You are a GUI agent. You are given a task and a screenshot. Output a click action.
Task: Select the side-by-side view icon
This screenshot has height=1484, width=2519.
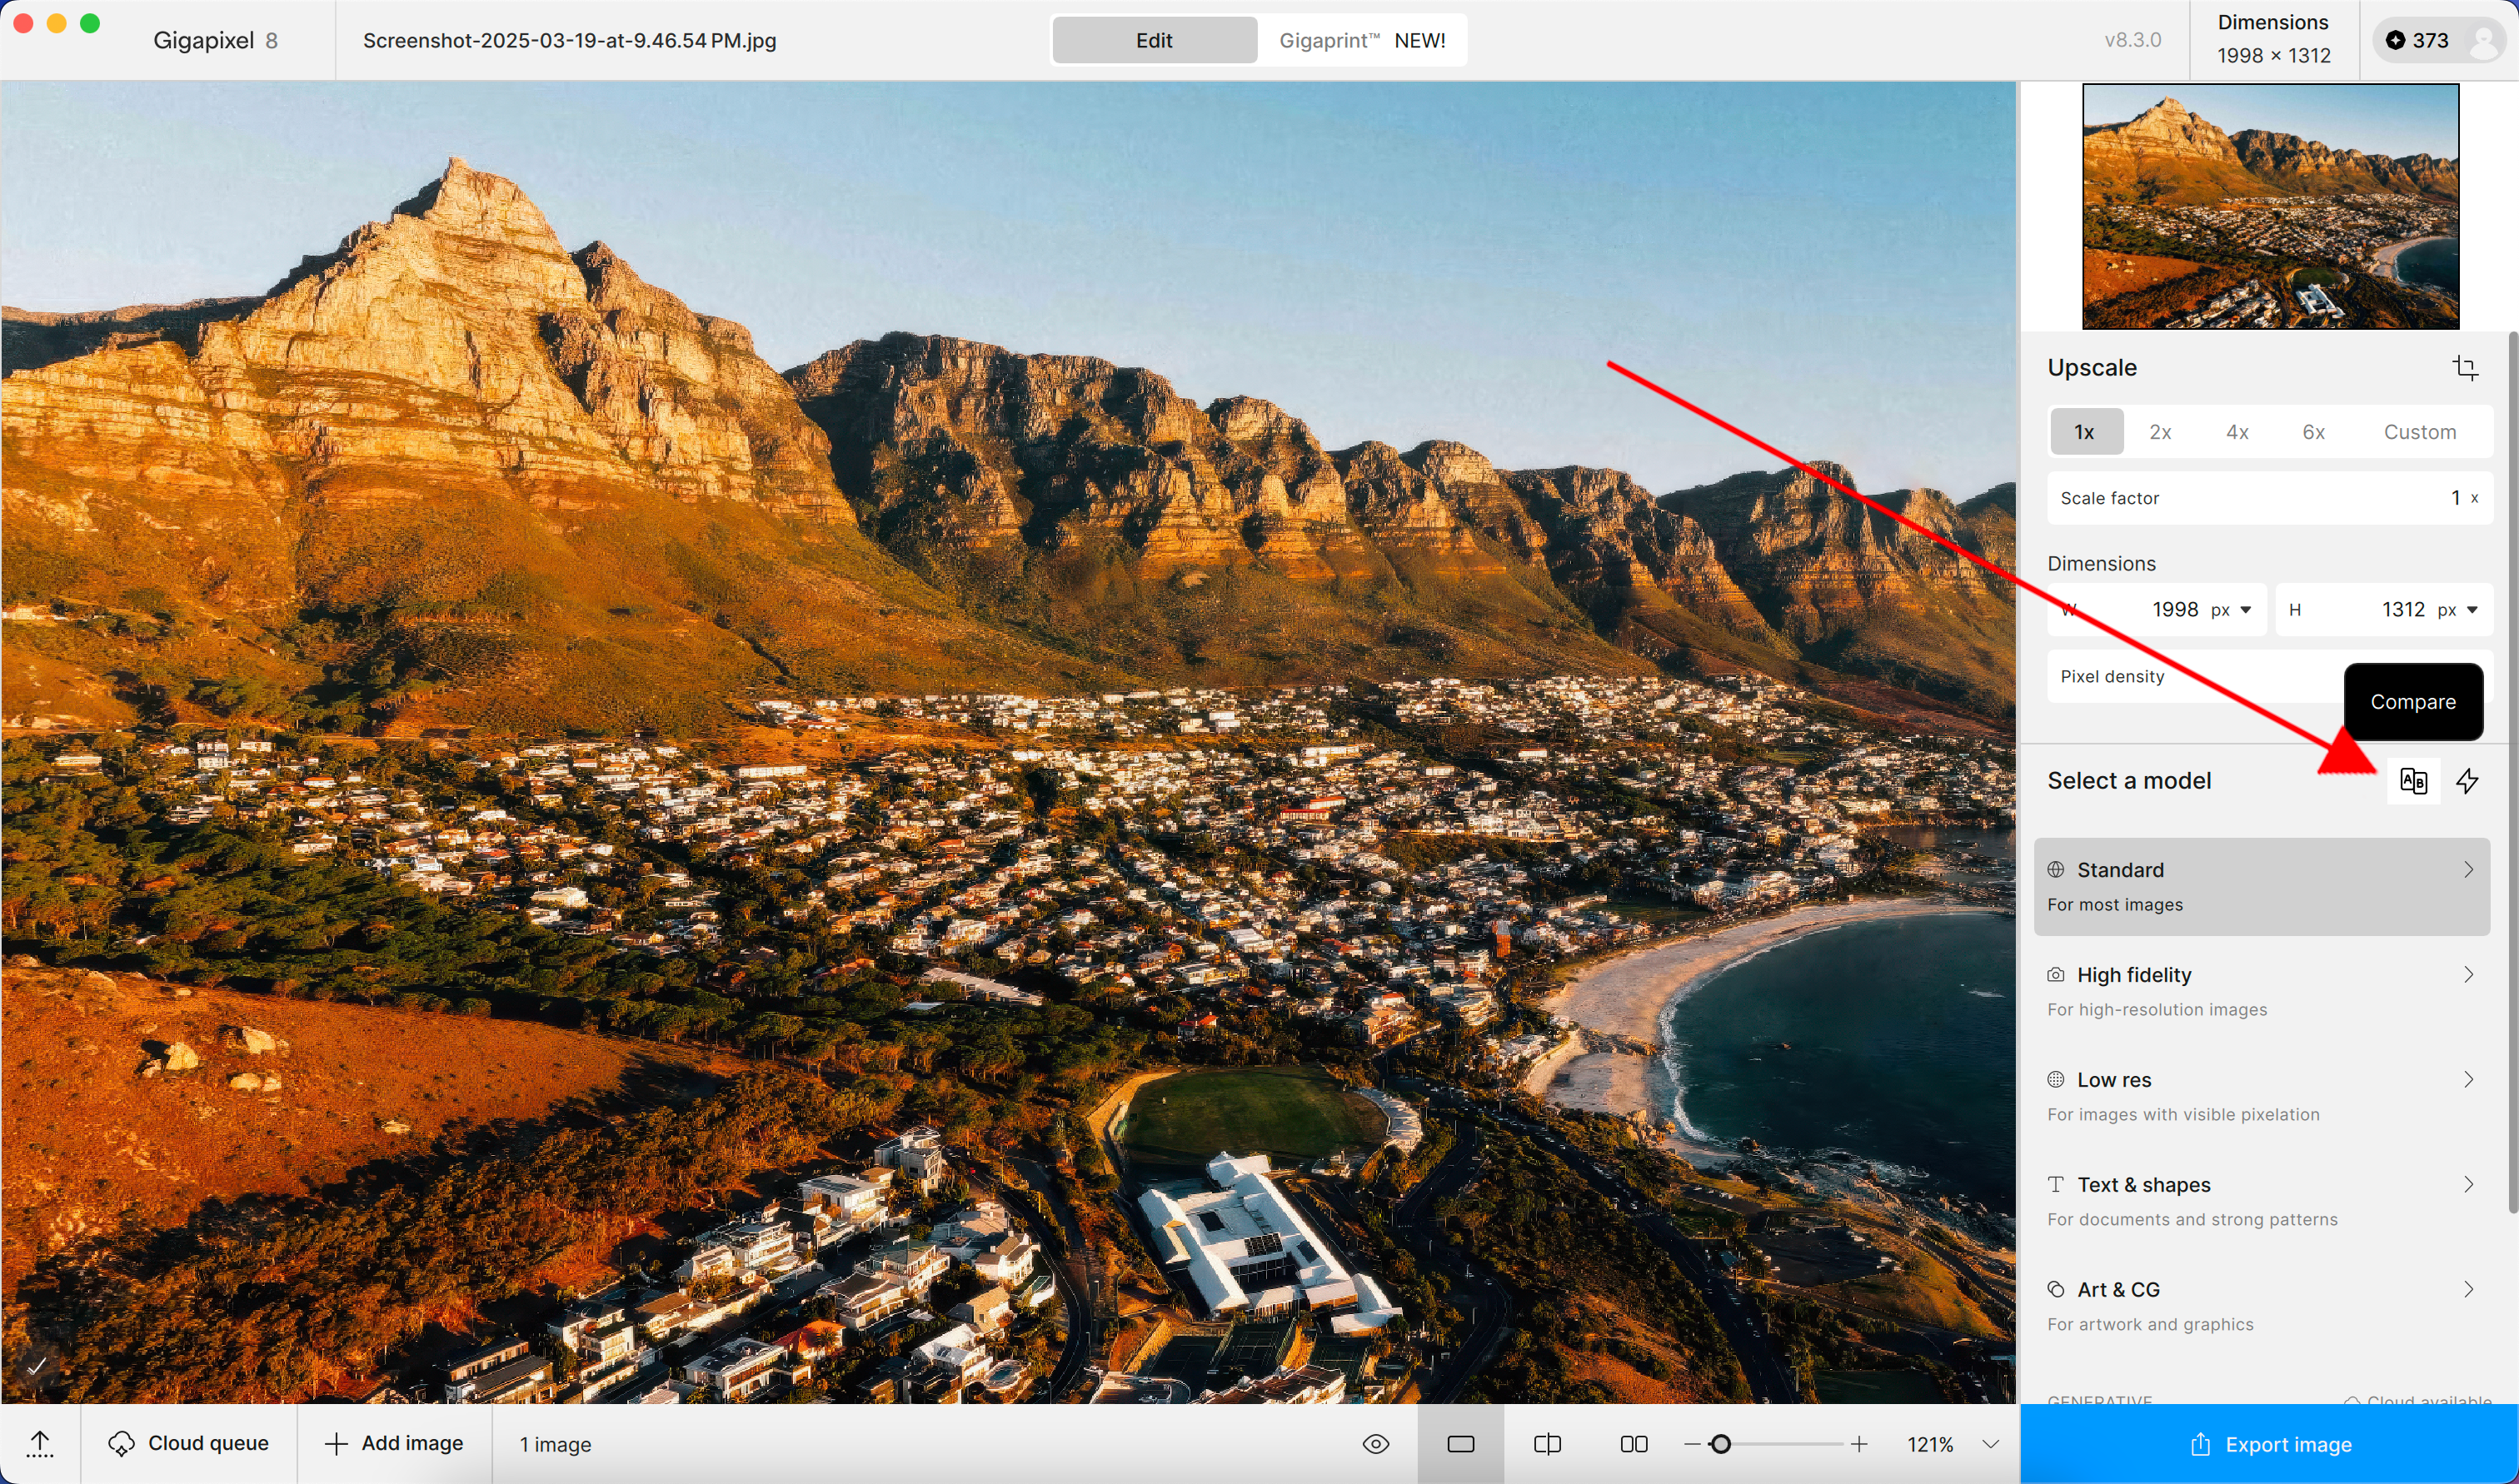(x=1634, y=1444)
